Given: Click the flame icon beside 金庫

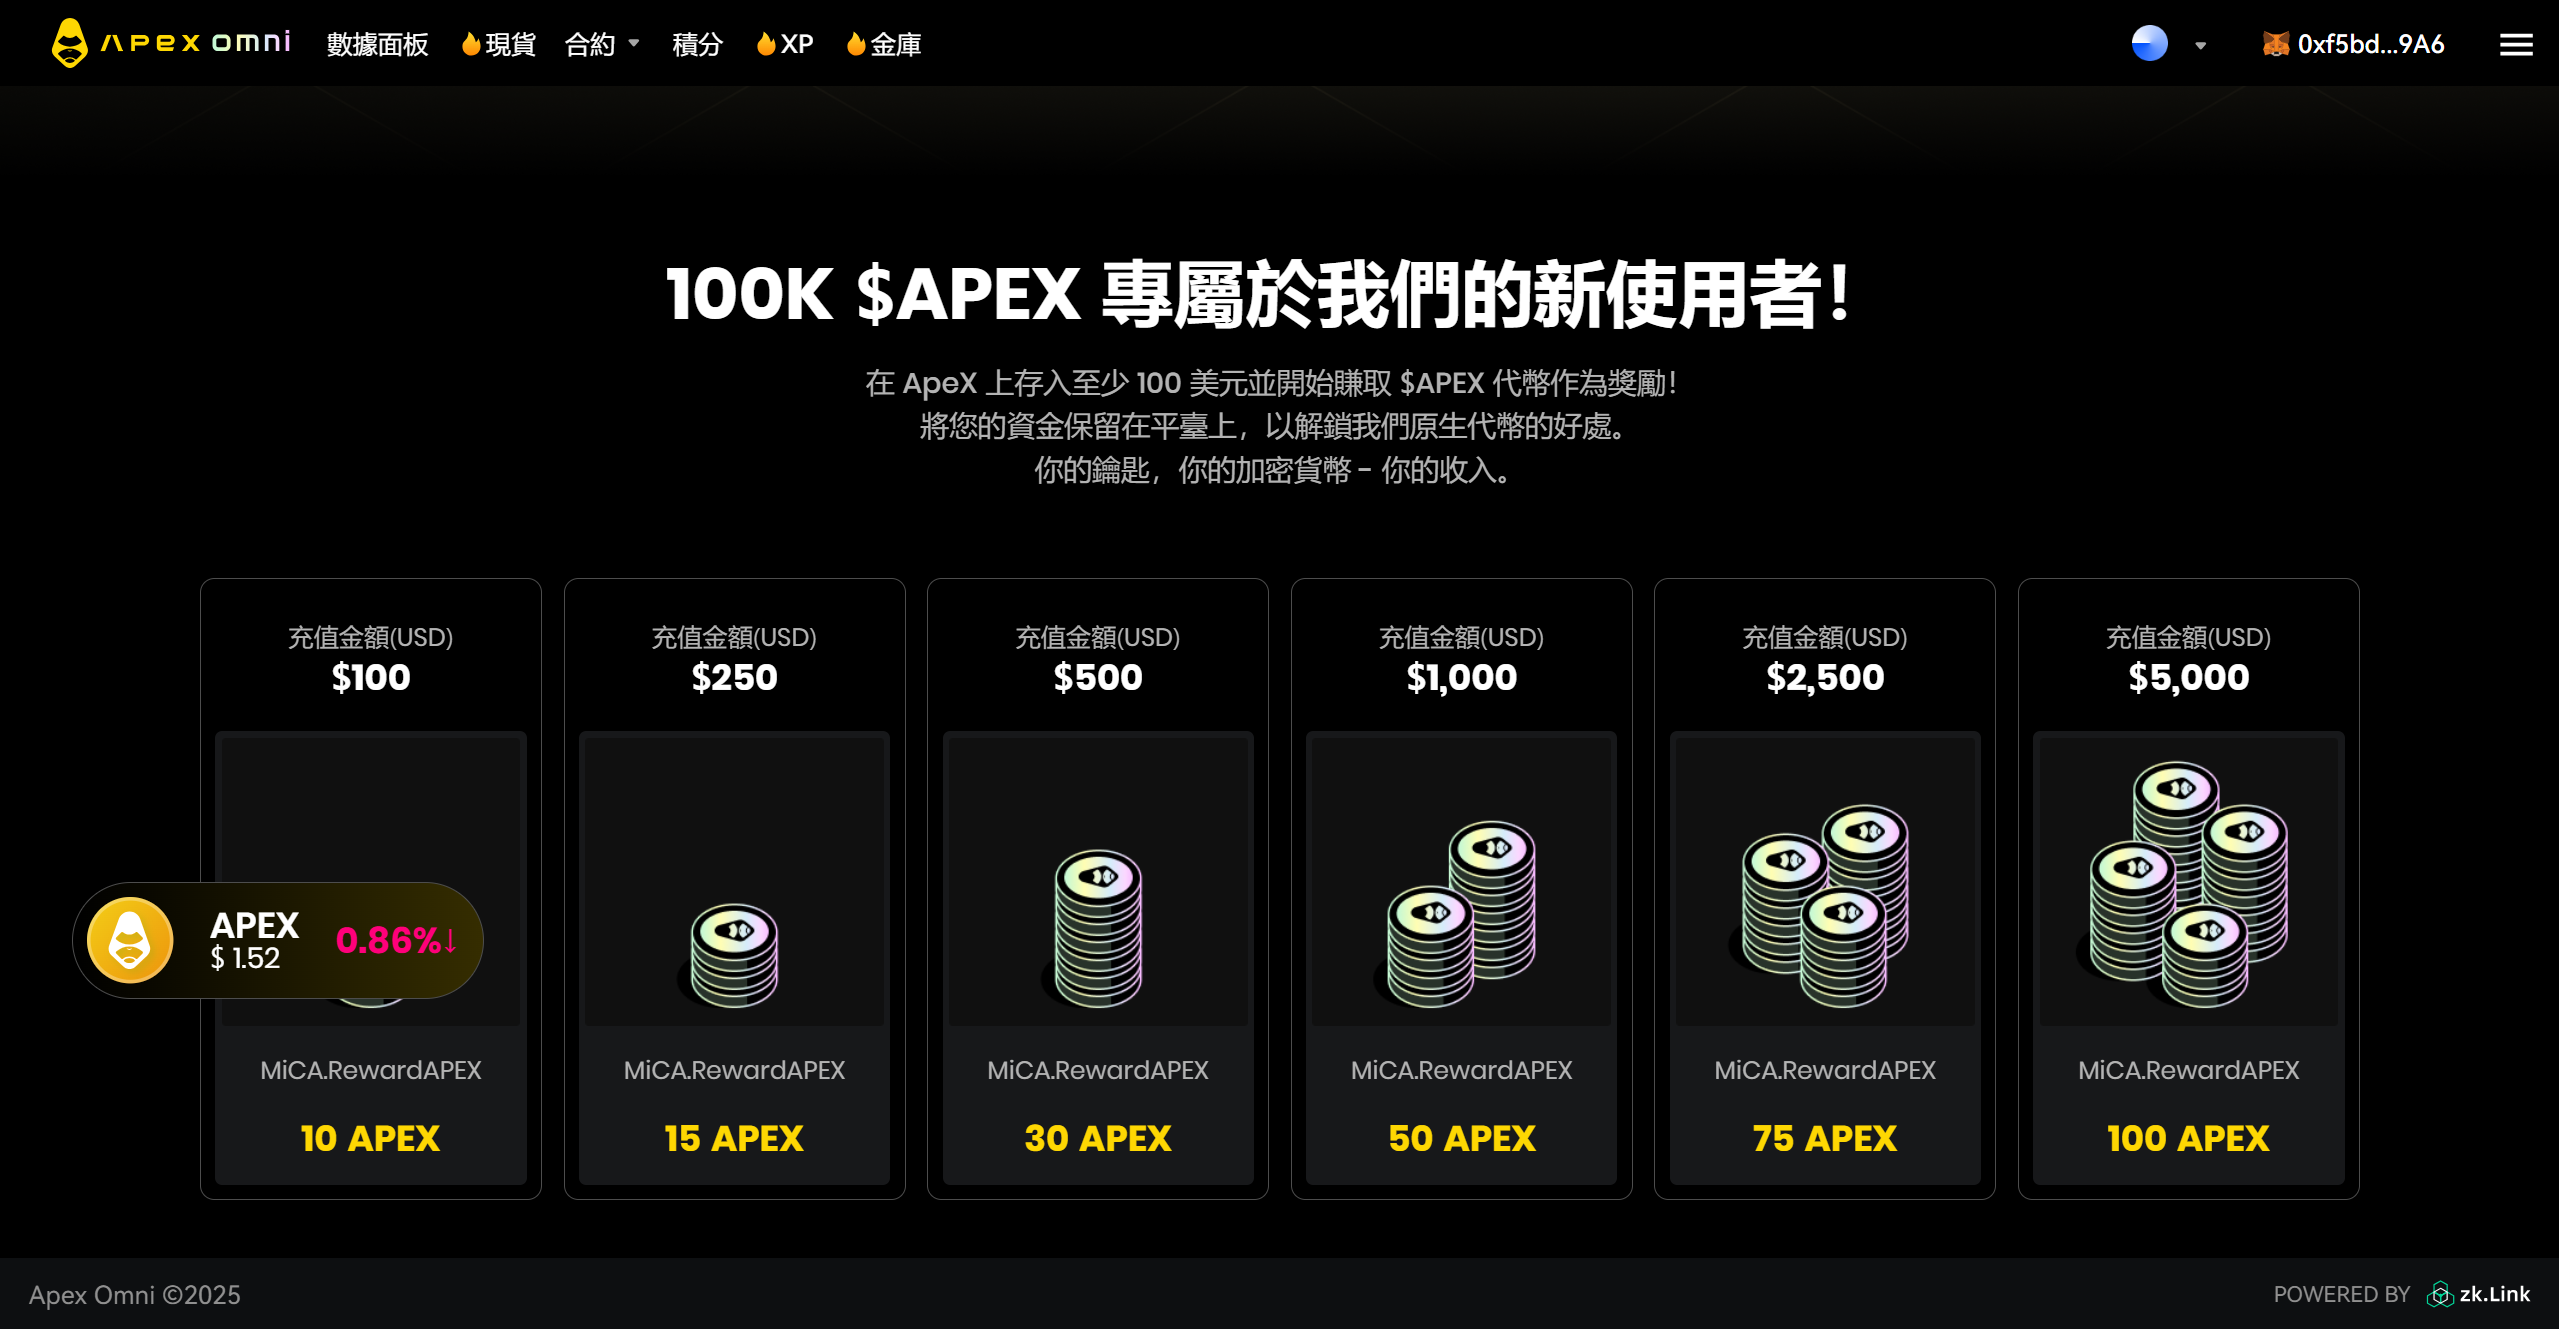Looking at the screenshot, I should [855, 44].
